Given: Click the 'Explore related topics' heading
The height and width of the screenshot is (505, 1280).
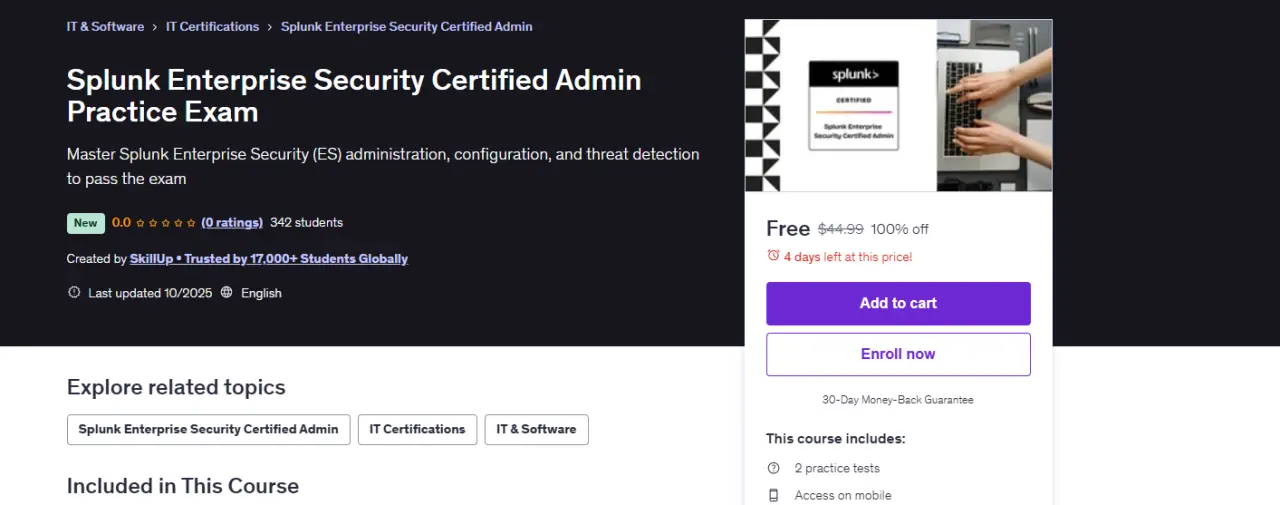Looking at the screenshot, I should coord(176,387).
